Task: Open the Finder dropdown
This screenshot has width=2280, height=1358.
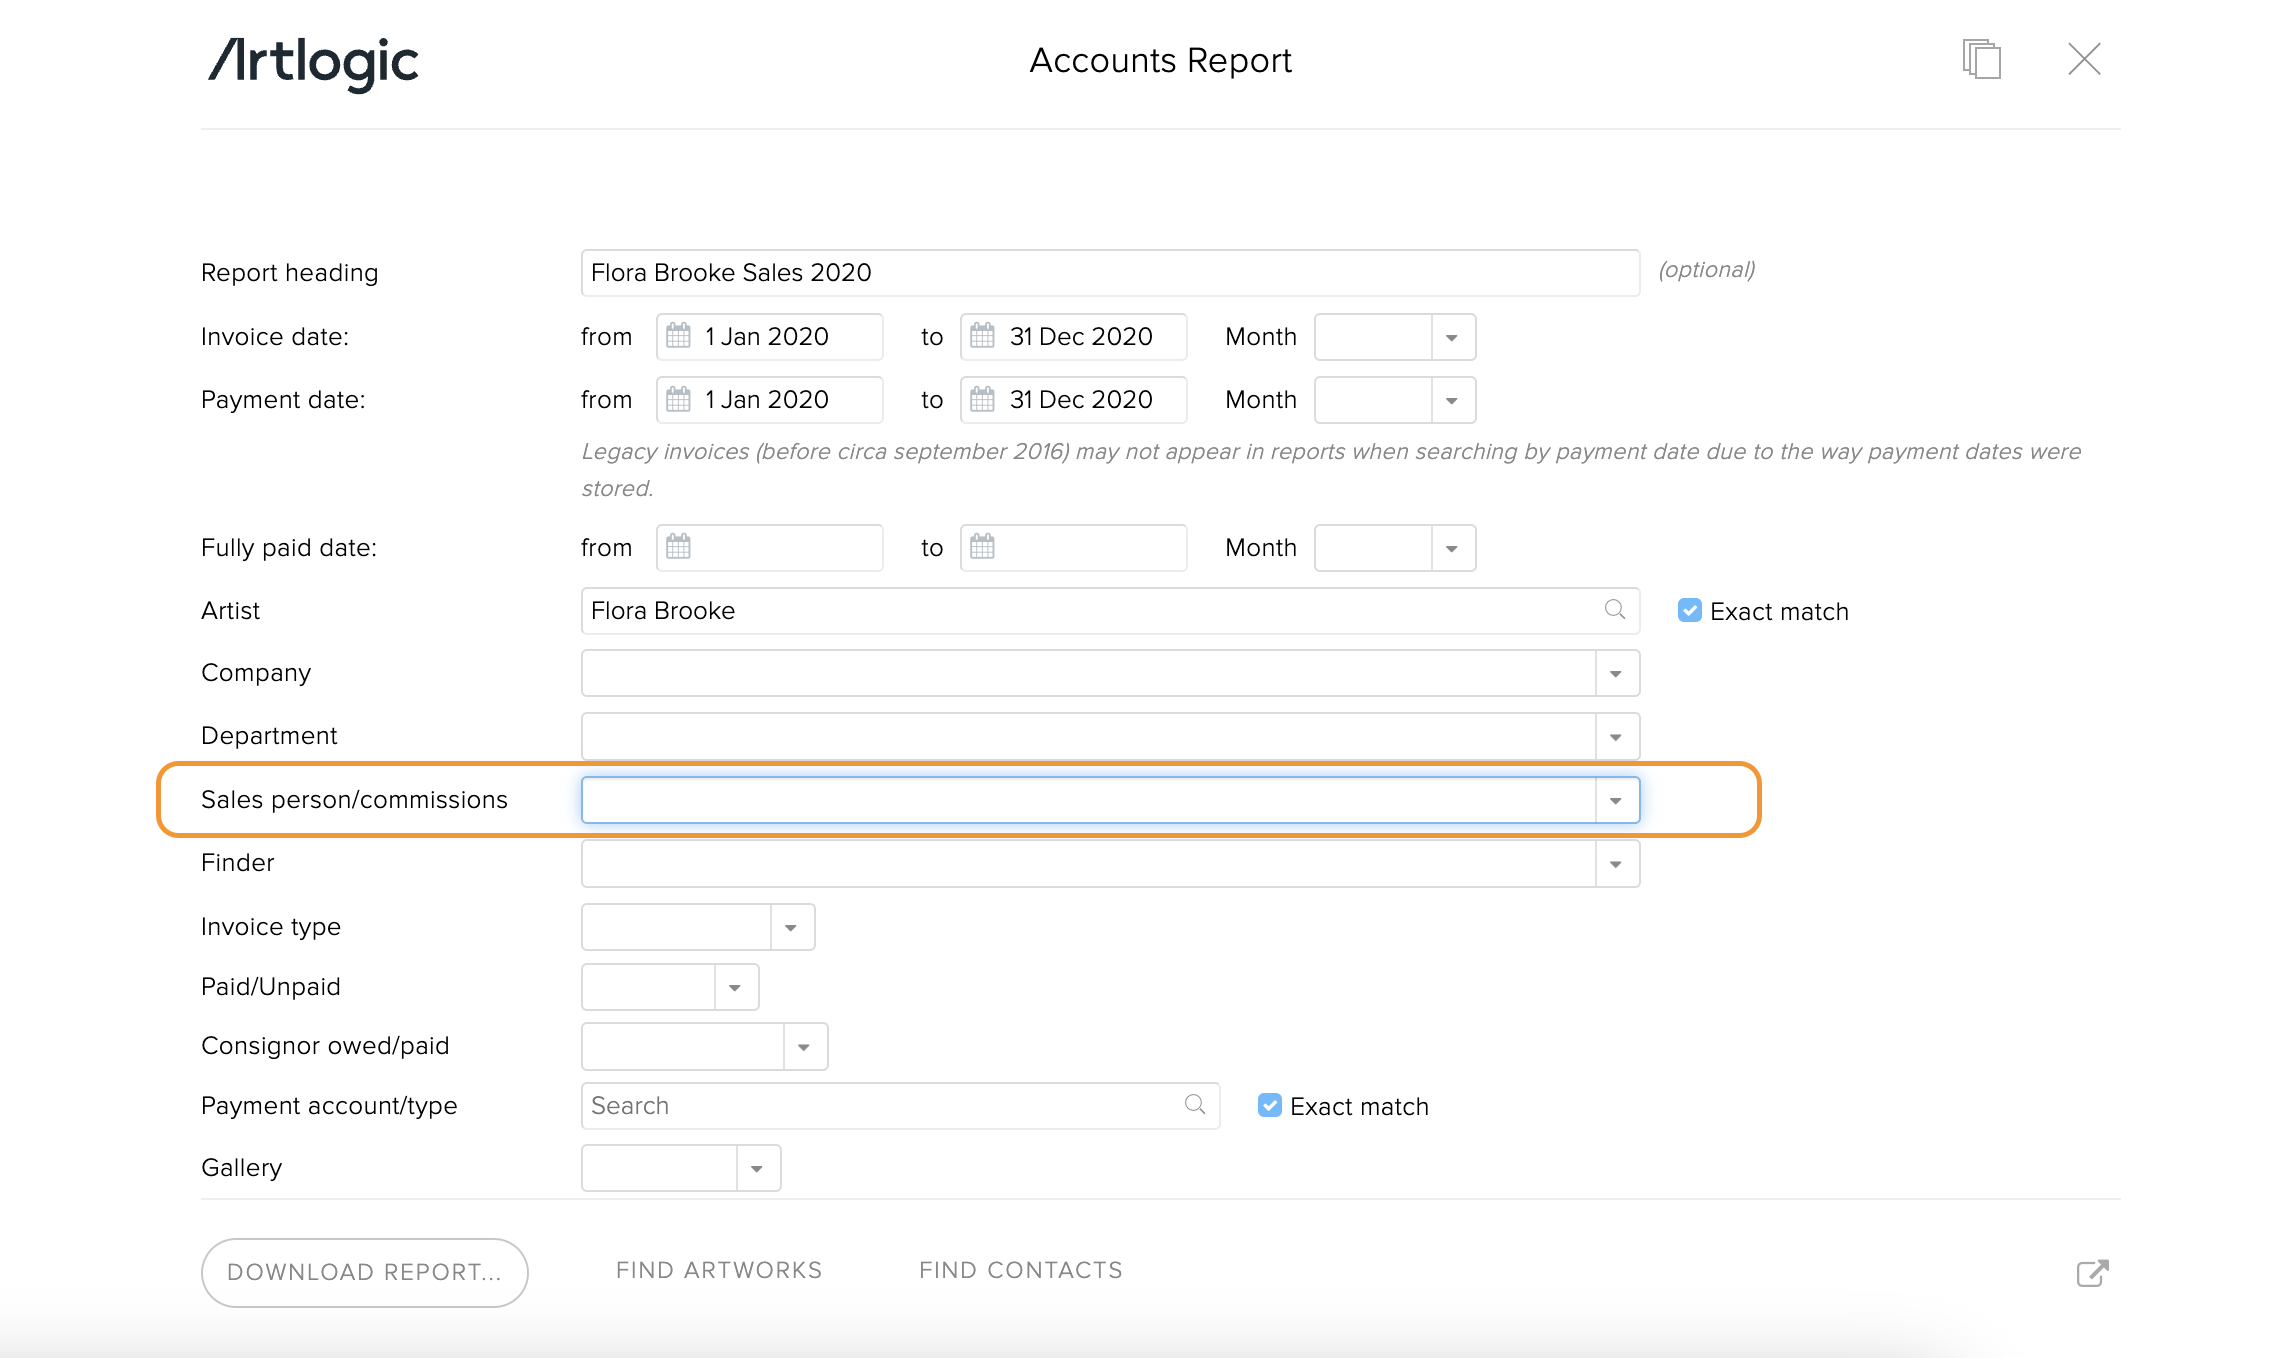Action: (x=1616, y=863)
